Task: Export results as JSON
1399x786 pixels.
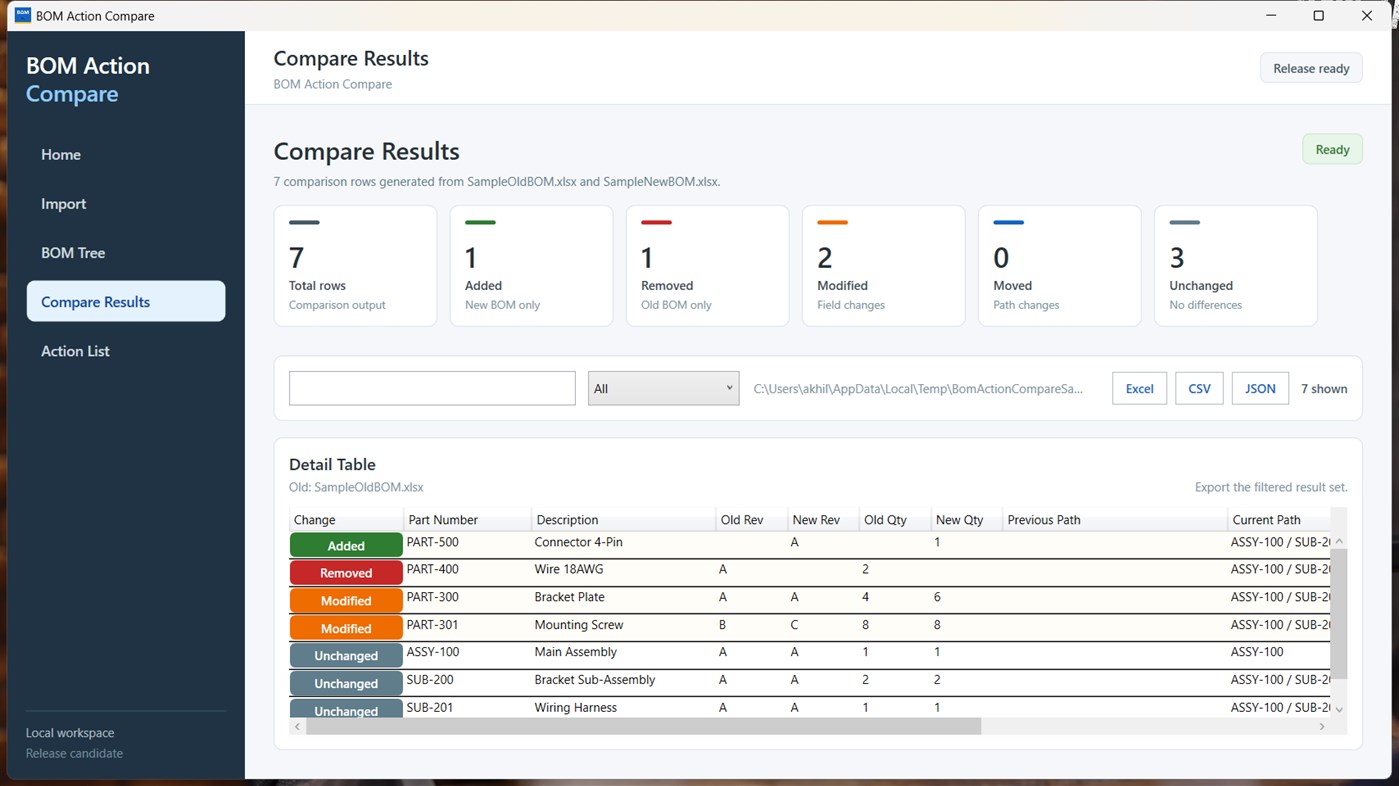Action: 1260,388
